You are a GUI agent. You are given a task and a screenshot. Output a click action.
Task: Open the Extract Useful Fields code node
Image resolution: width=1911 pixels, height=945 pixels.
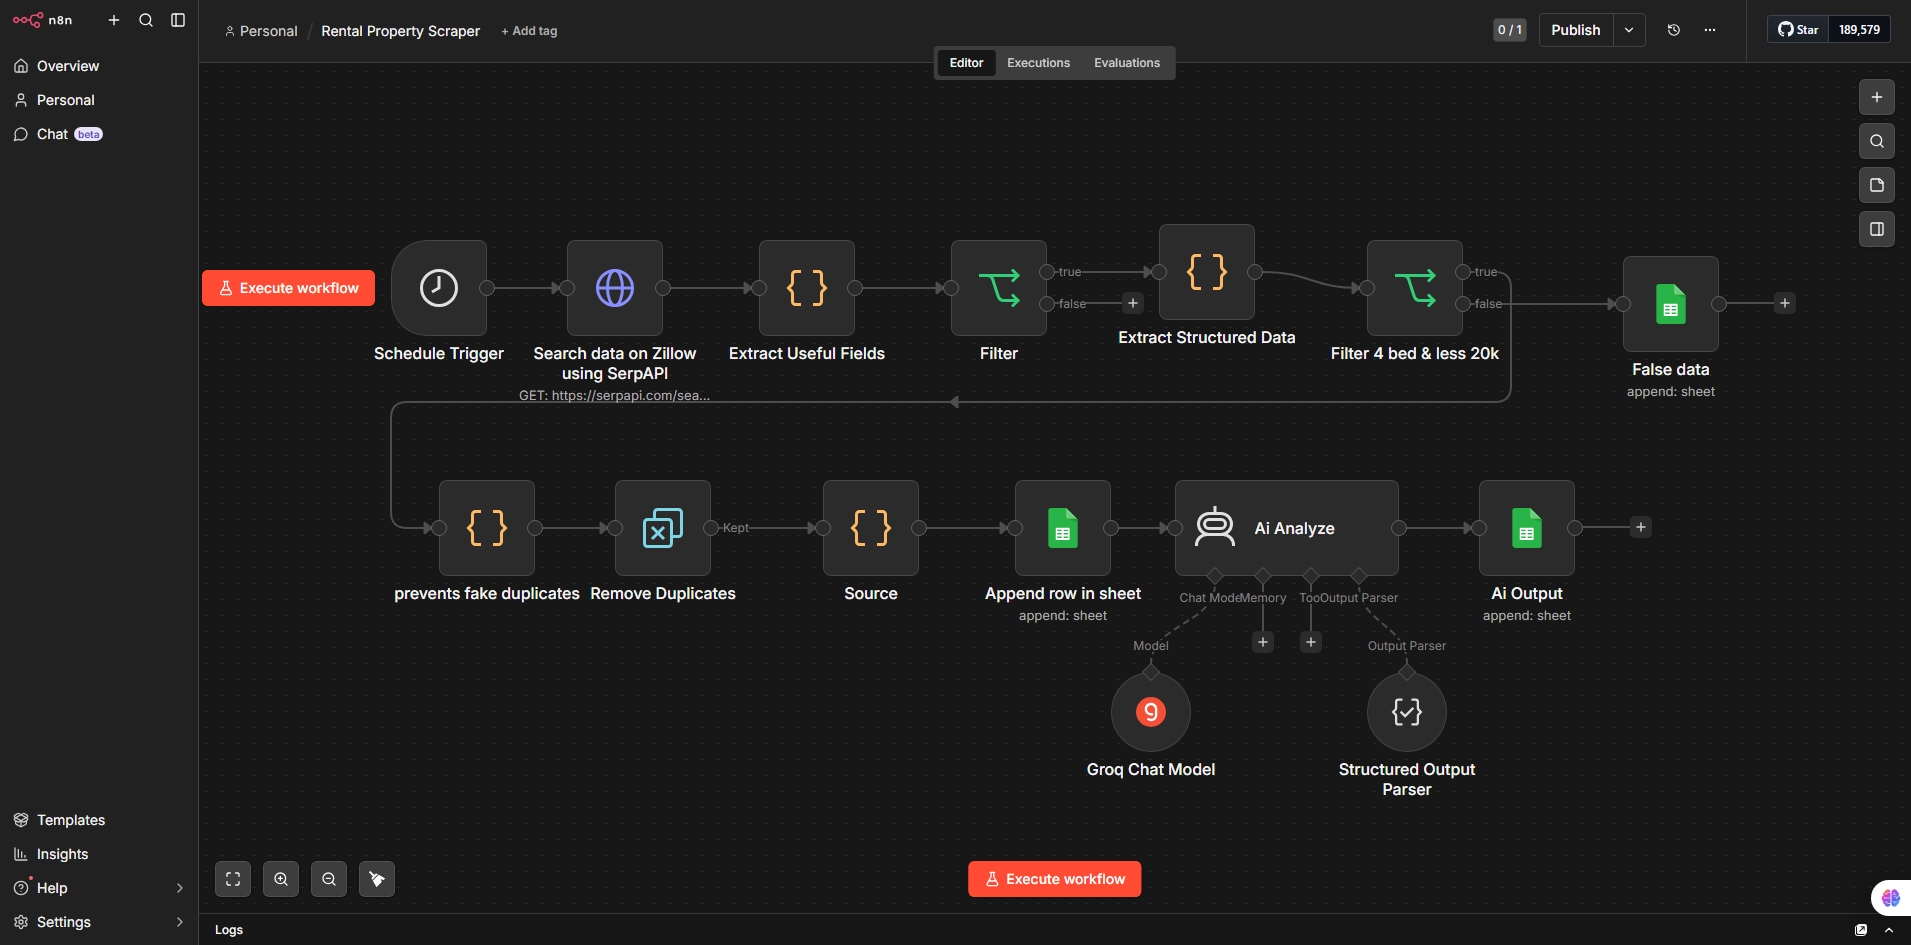click(x=807, y=288)
